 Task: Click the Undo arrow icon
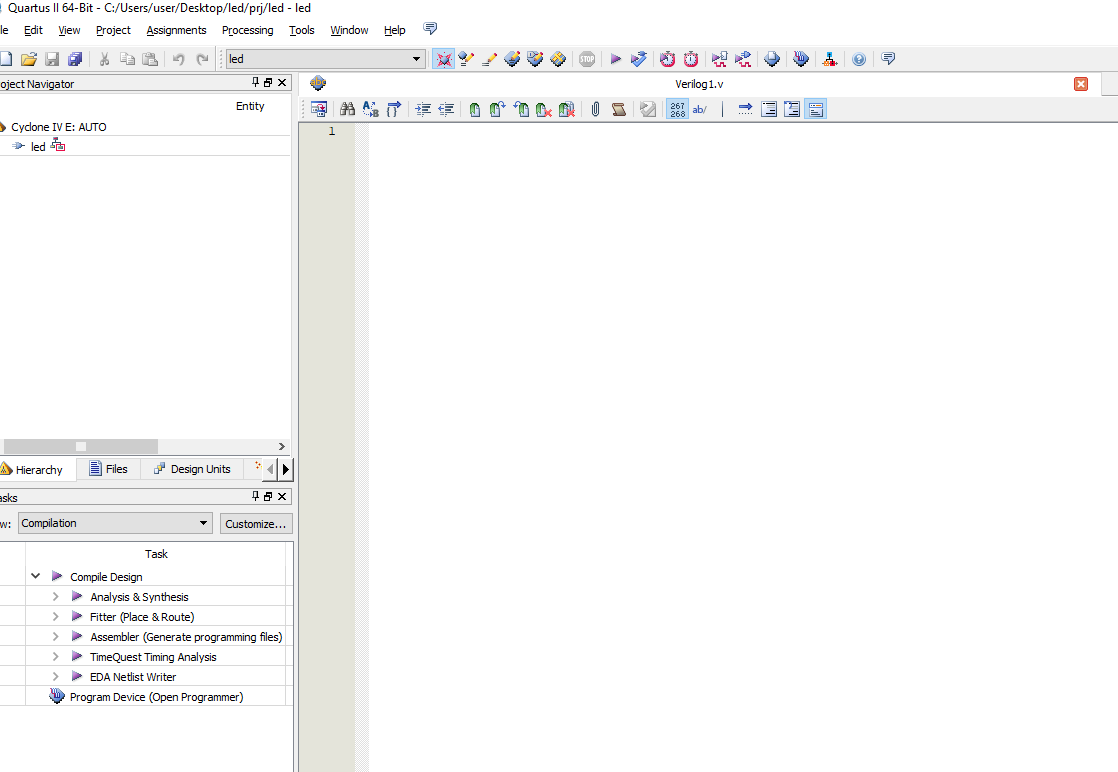[x=179, y=59]
